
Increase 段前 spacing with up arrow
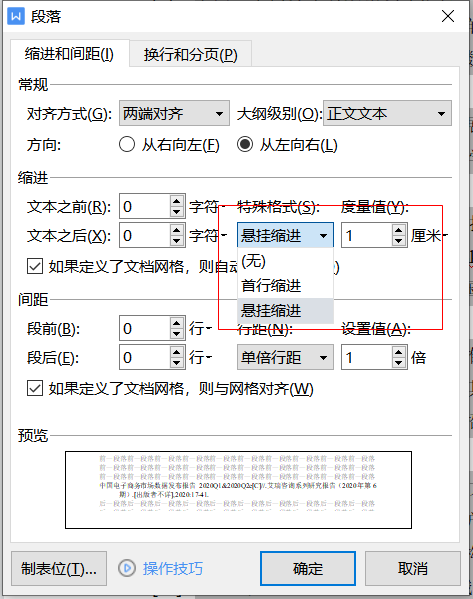point(177,322)
